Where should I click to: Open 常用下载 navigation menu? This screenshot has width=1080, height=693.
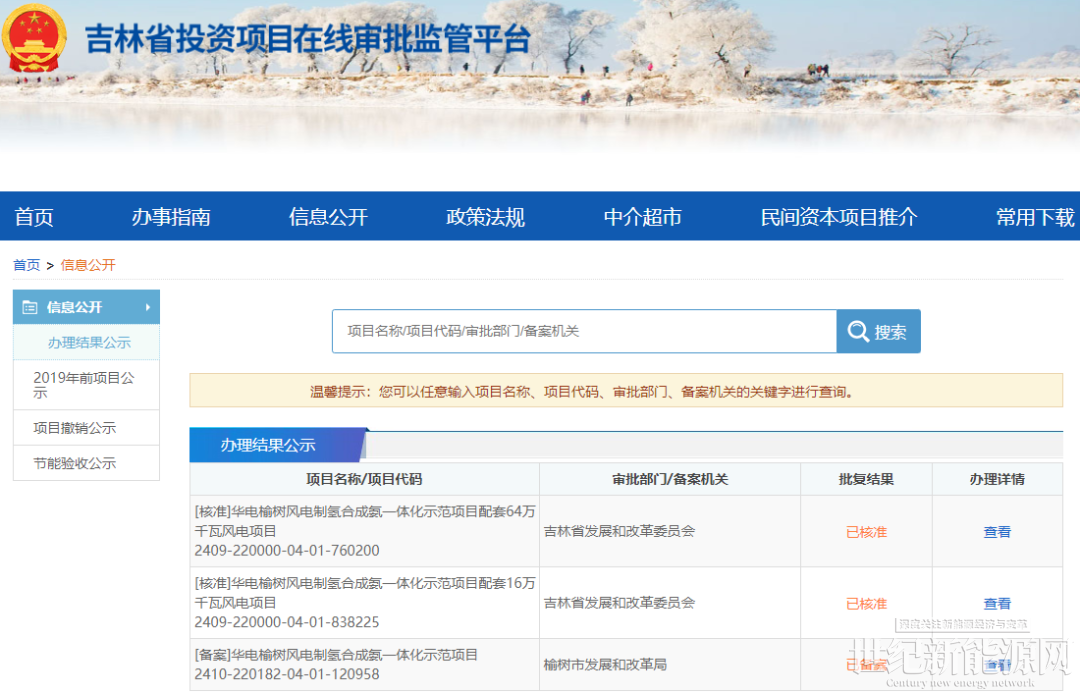point(1035,217)
